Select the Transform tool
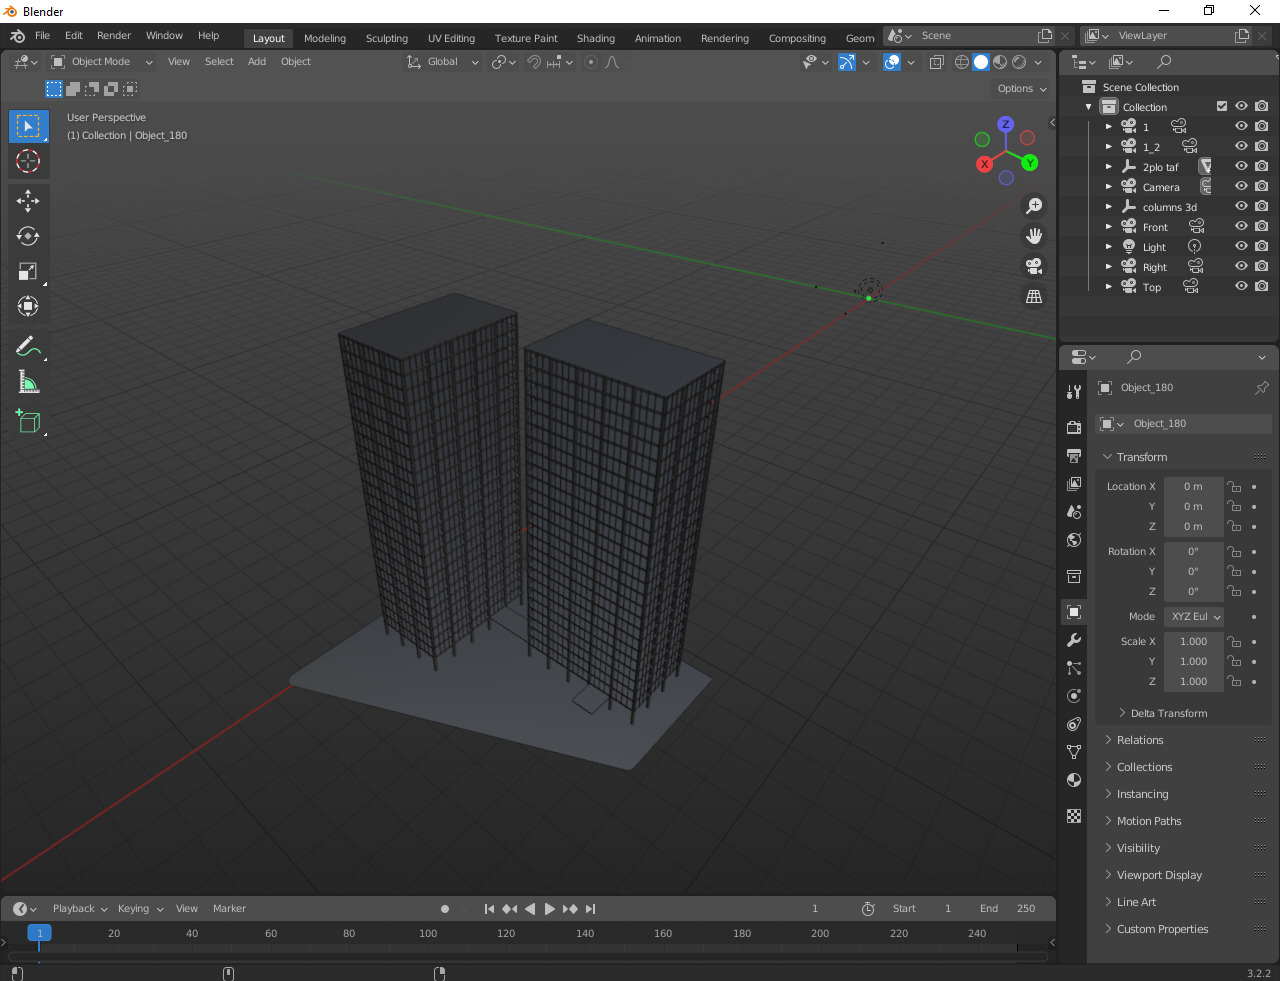Viewport: 1280px width, 981px height. [28, 306]
